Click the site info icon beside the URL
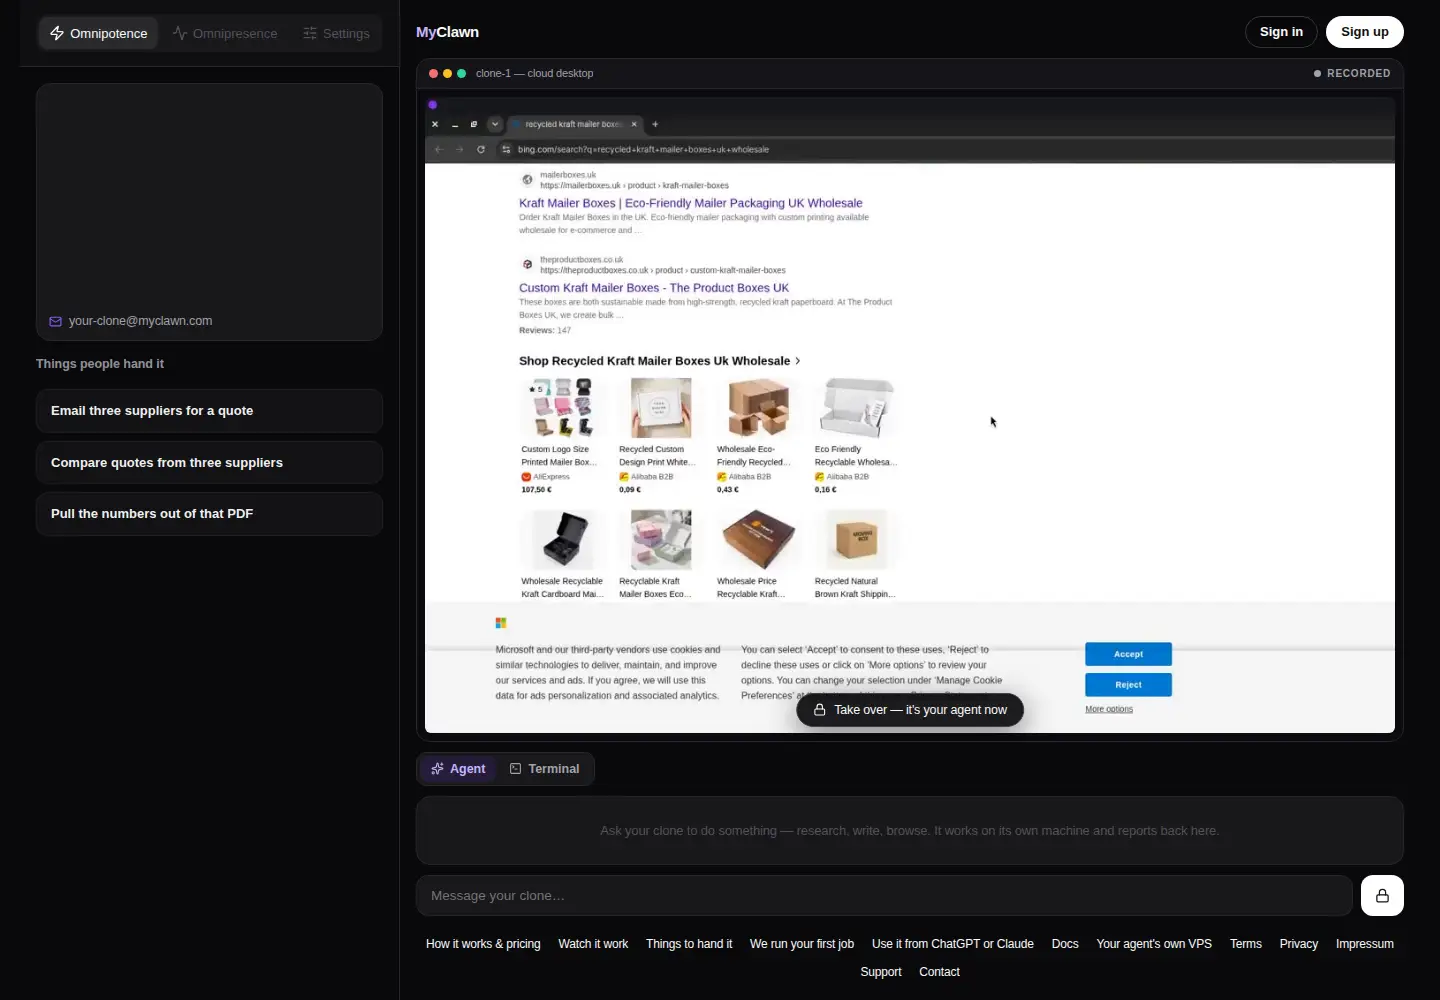 (x=506, y=149)
